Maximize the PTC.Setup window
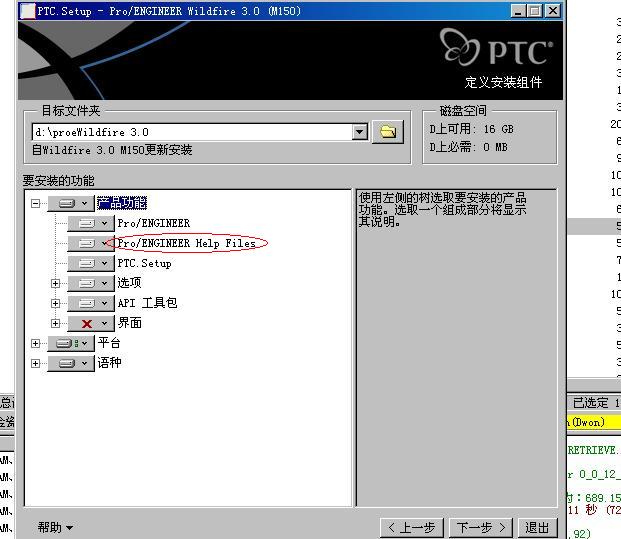 [x=535, y=11]
